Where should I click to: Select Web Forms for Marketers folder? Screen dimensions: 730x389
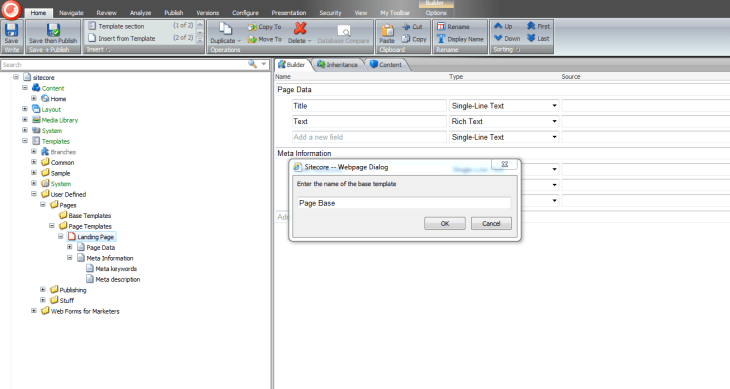80,311
